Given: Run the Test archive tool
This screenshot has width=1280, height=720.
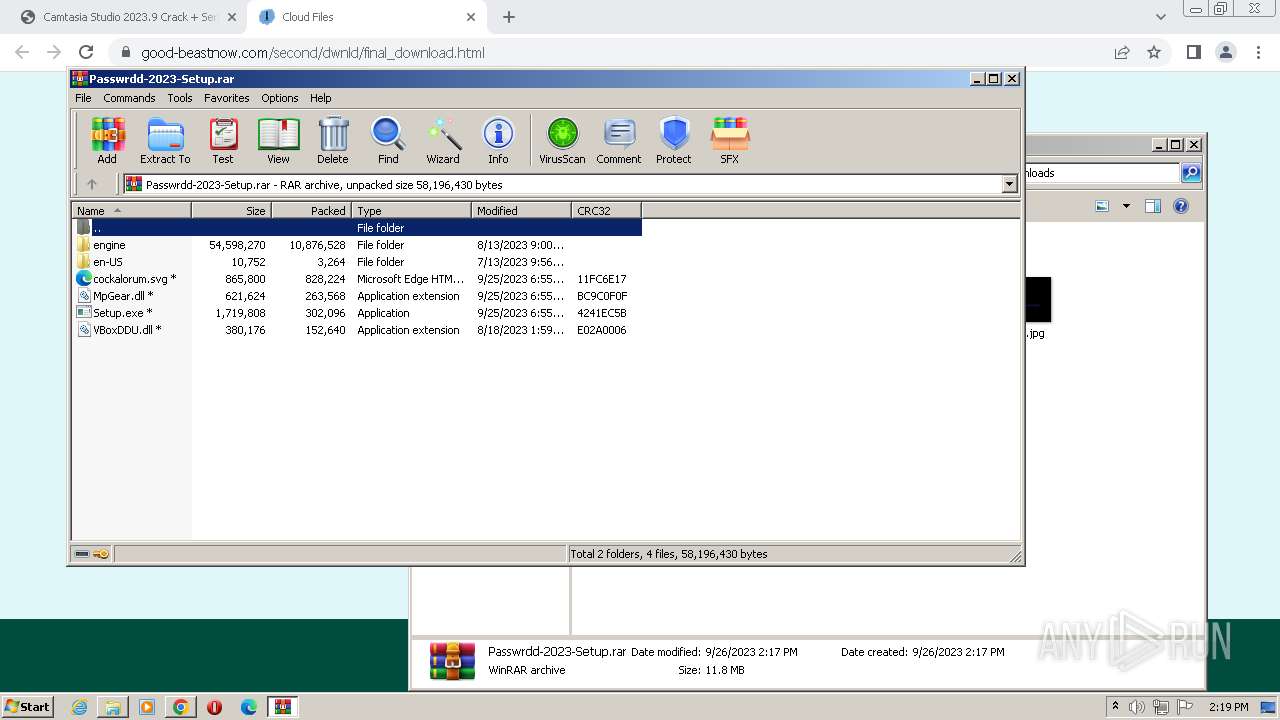Looking at the screenshot, I should (x=223, y=140).
